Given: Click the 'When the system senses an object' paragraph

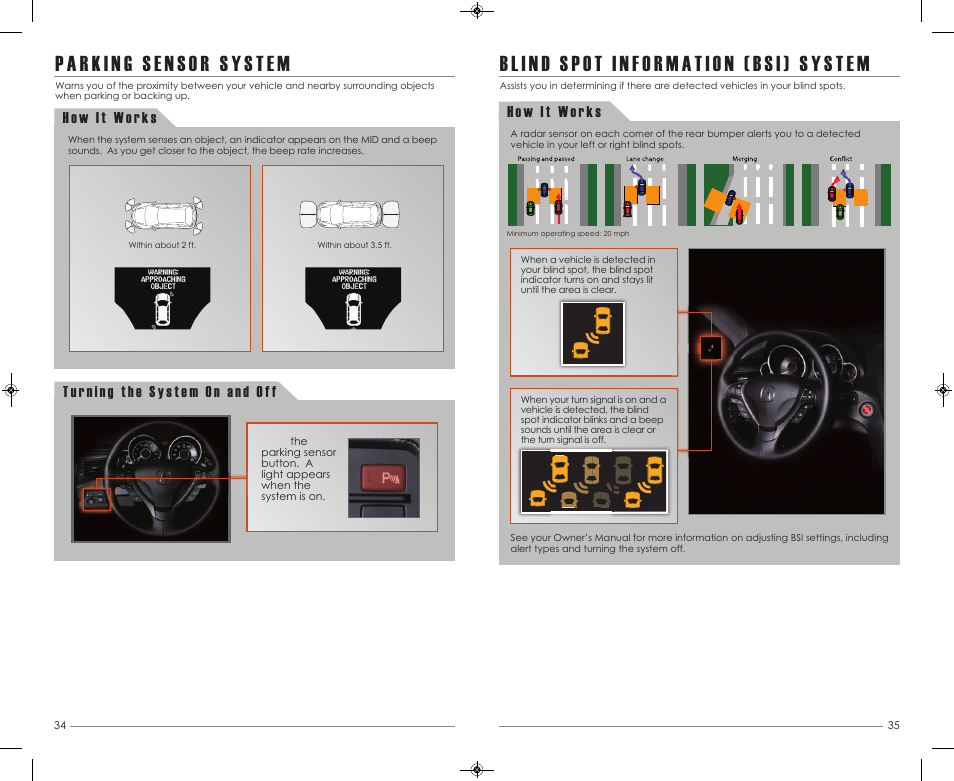Looking at the screenshot, I should click(252, 145).
